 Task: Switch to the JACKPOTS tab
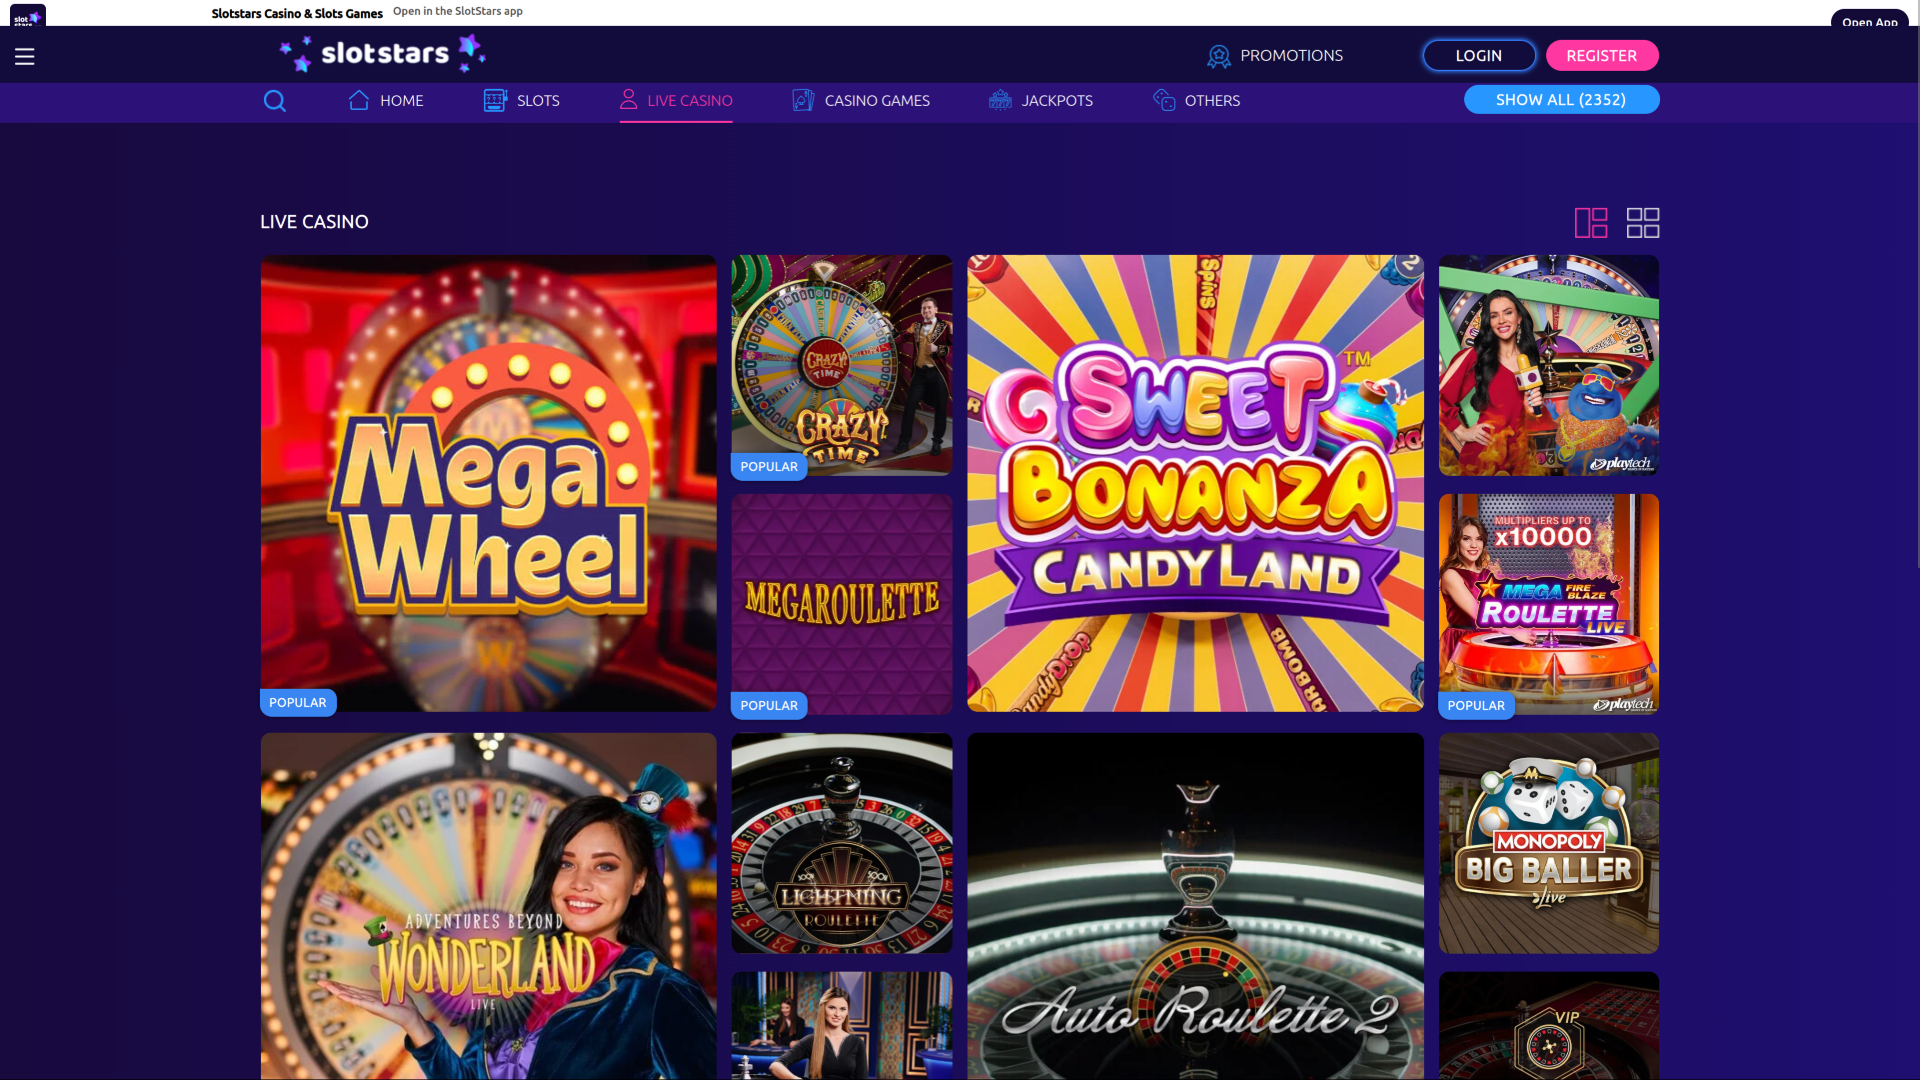pyautogui.click(x=1057, y=100)
